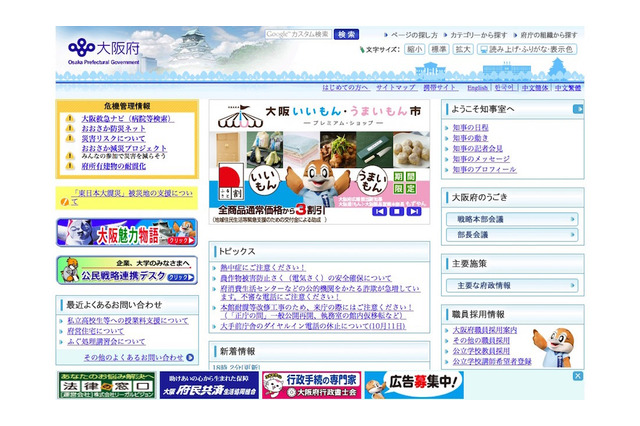Viewport: 640px width, 426px height.
Task: Open はじめての方へ link
Action: click(345, 87)
